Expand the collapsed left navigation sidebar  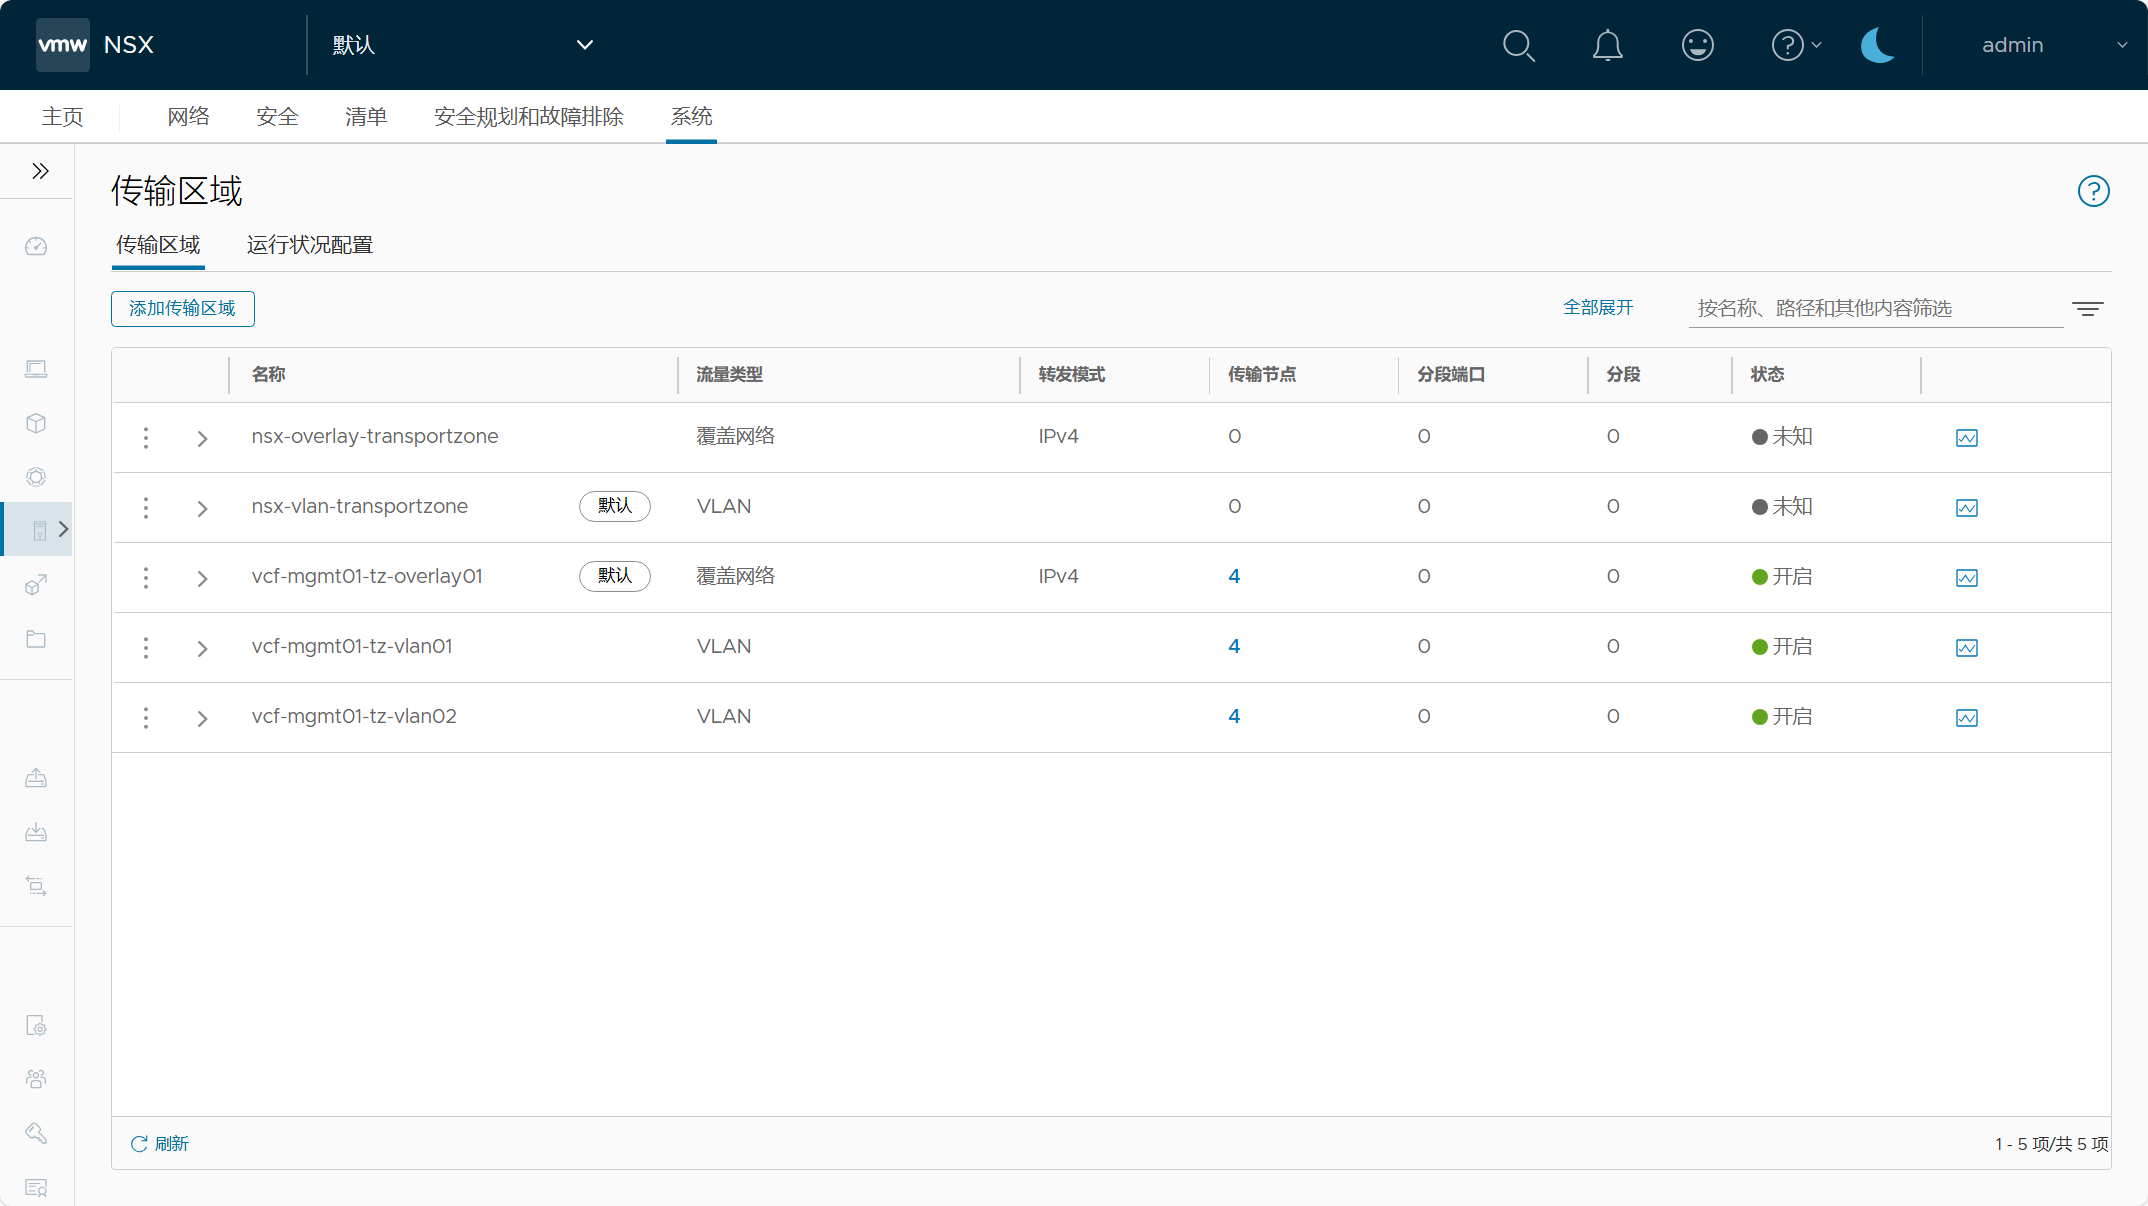[x=40, y=171]
